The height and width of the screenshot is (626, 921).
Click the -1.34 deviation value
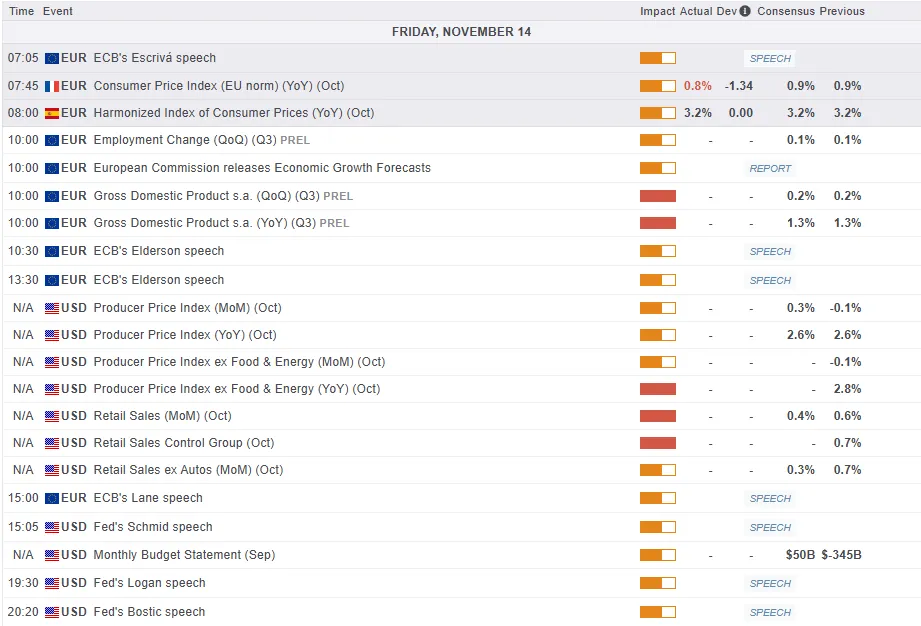pyautogui.click(x=738, y=86)
